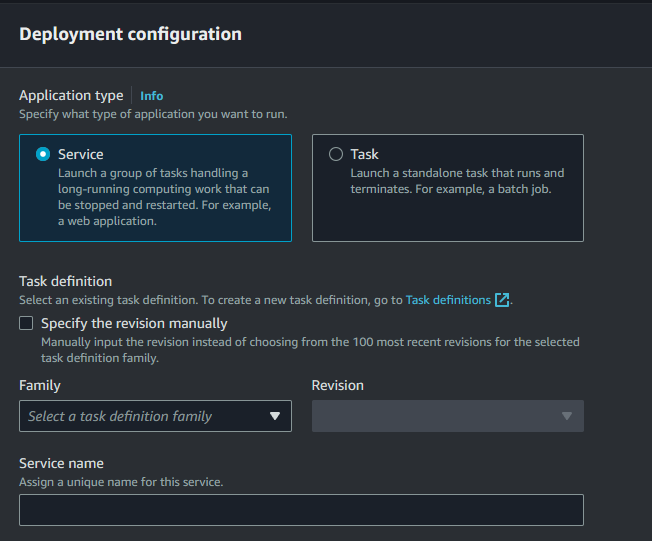The image size is (652, 541).
Task: Click the external link icon after Task definitions
Action: (502, 300)
